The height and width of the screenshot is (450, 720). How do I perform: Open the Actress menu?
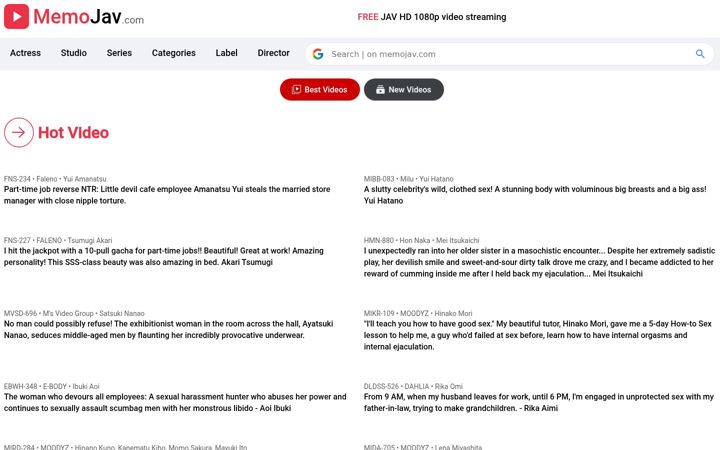(x=25, y=53)
